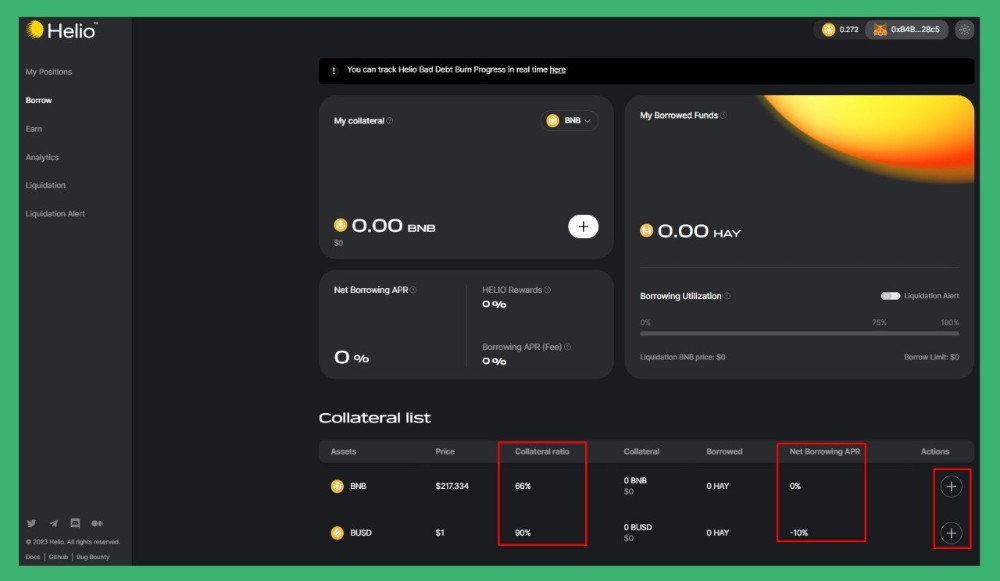The image size is (1000, 581).
Task: Click the 90% collateral ratio for BUSD
Action: [x=523, y=533]
